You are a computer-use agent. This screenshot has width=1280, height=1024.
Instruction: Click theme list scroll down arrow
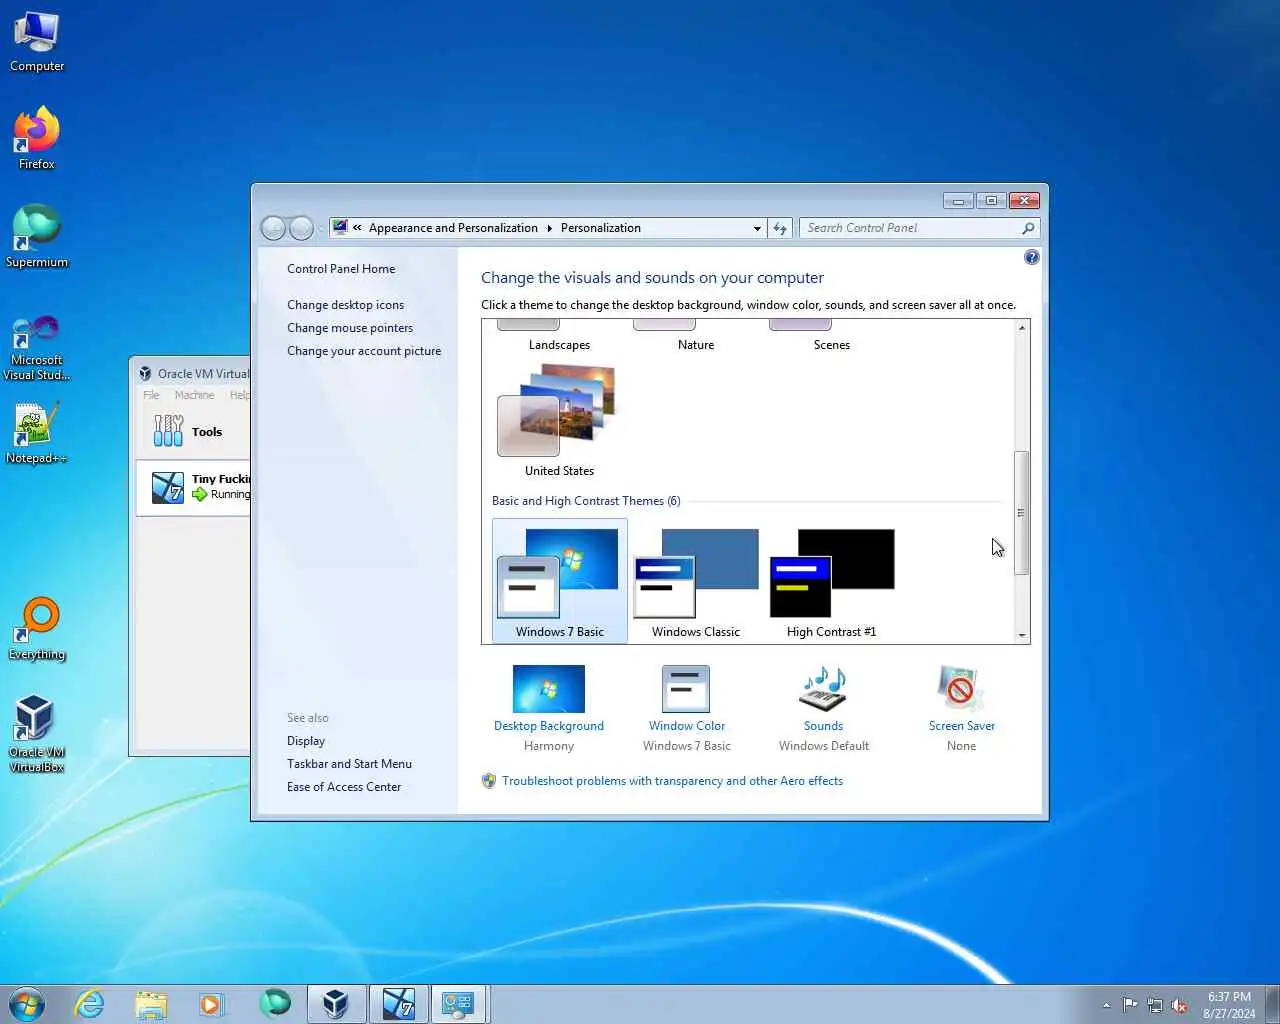[x=1021, y=635]
